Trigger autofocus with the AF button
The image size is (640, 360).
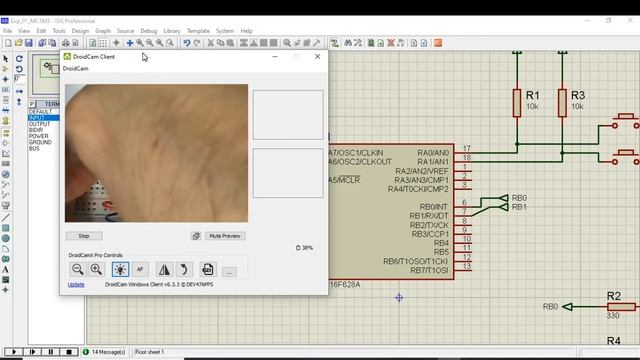click(140, 269)
